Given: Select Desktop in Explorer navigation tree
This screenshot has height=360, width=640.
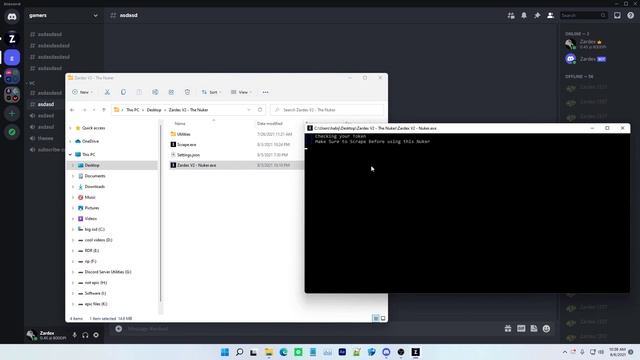Looking at the screenshot, I should (x=92, y=165).
